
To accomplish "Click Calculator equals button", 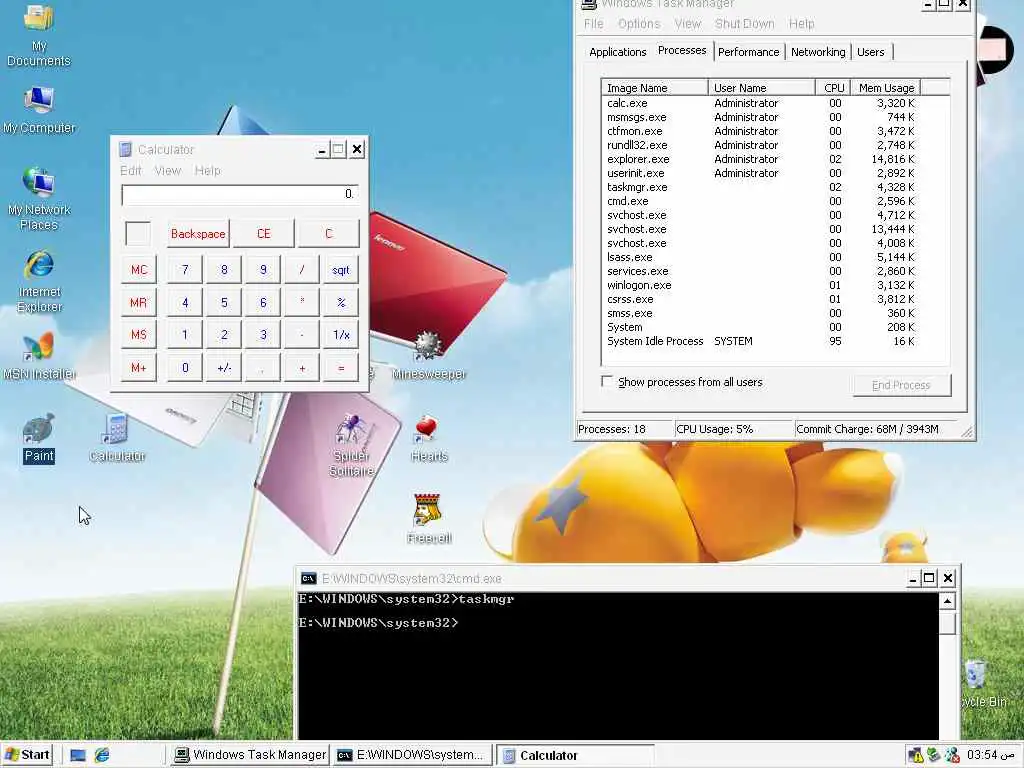I will pyautogui.click(x=341, y=368).
